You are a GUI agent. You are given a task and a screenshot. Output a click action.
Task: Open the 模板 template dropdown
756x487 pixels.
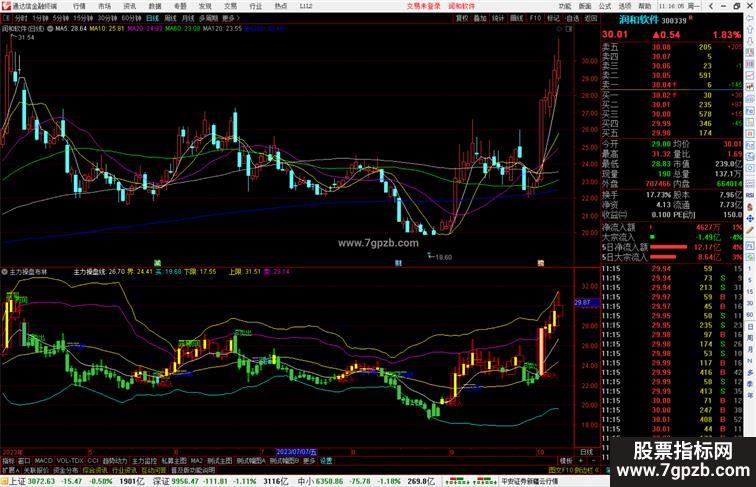click(x=565, y=461)
